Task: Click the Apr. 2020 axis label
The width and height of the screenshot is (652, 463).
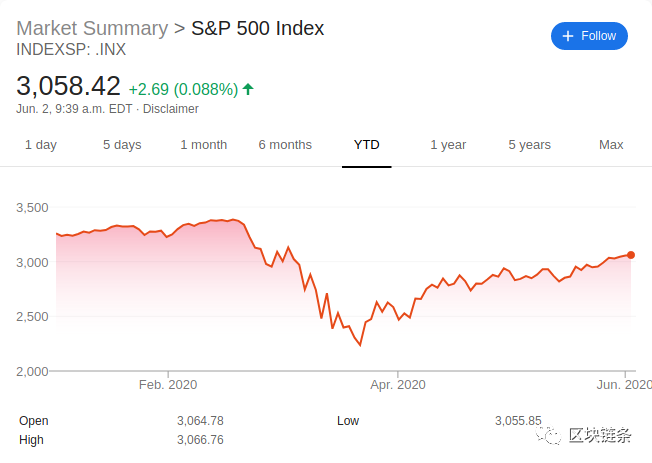Action: click(398, 384)
